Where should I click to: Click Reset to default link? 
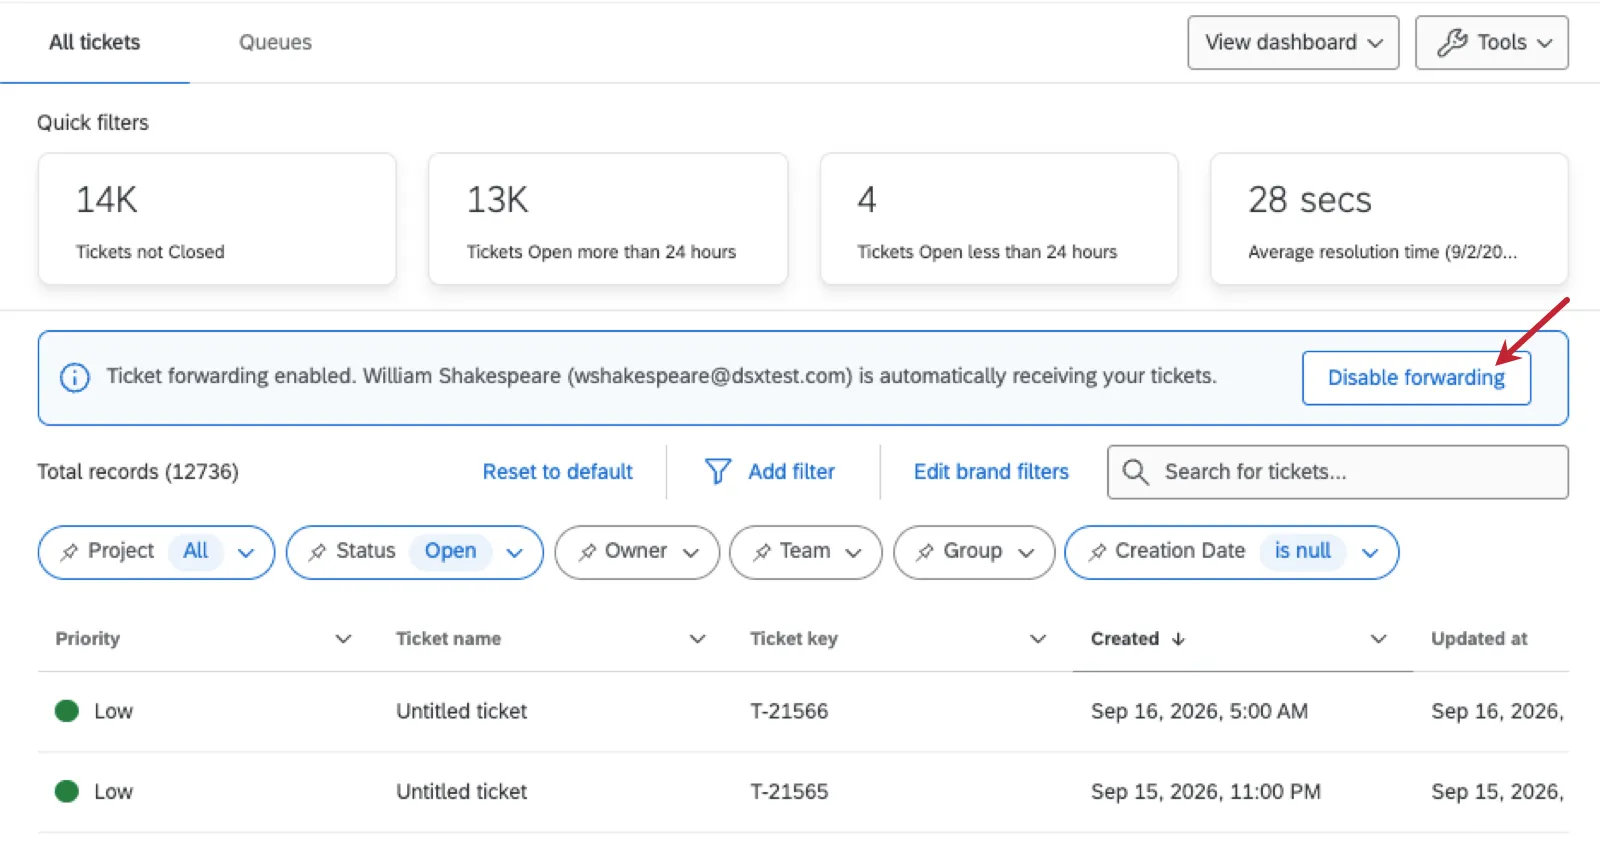557,471
